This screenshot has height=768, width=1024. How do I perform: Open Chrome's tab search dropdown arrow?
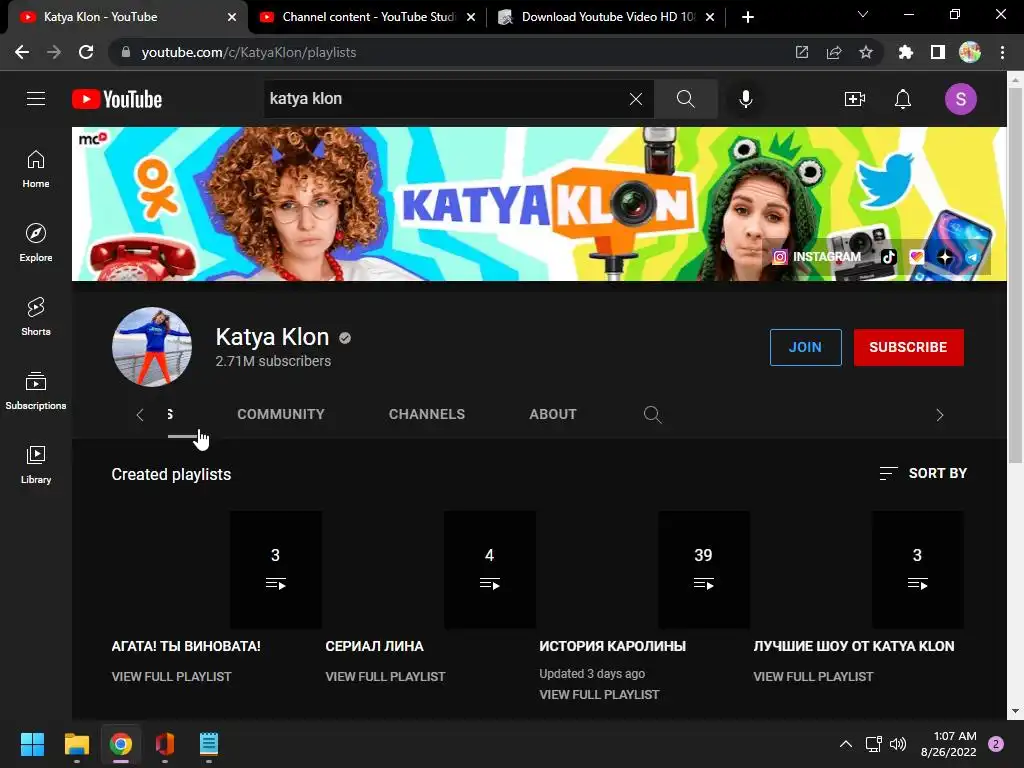(x=863, y=14)
